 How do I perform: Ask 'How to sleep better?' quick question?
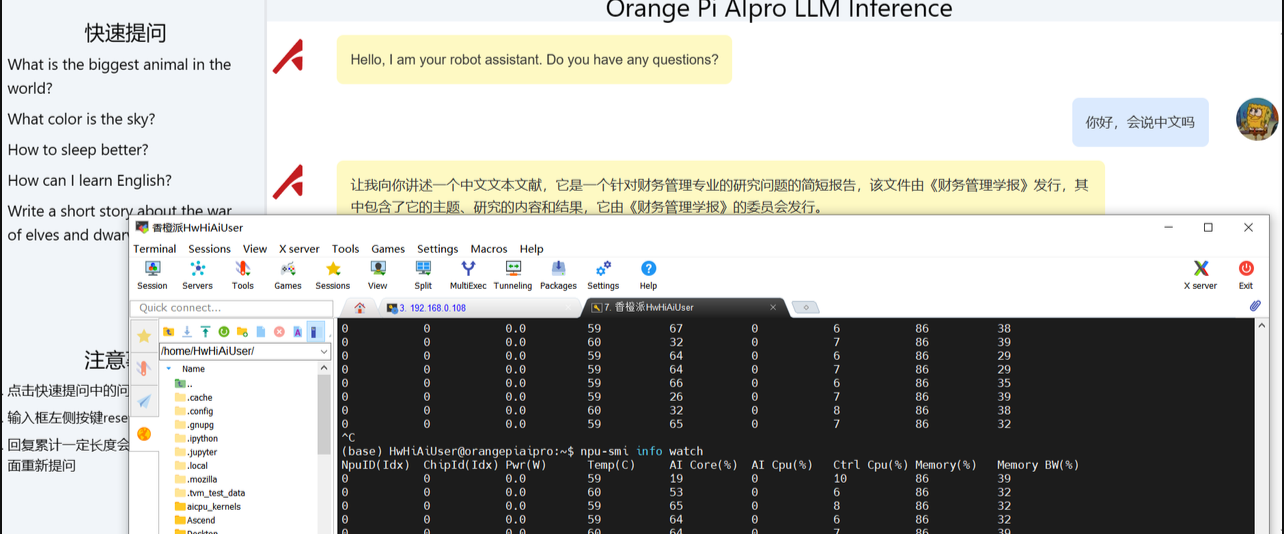78,150
